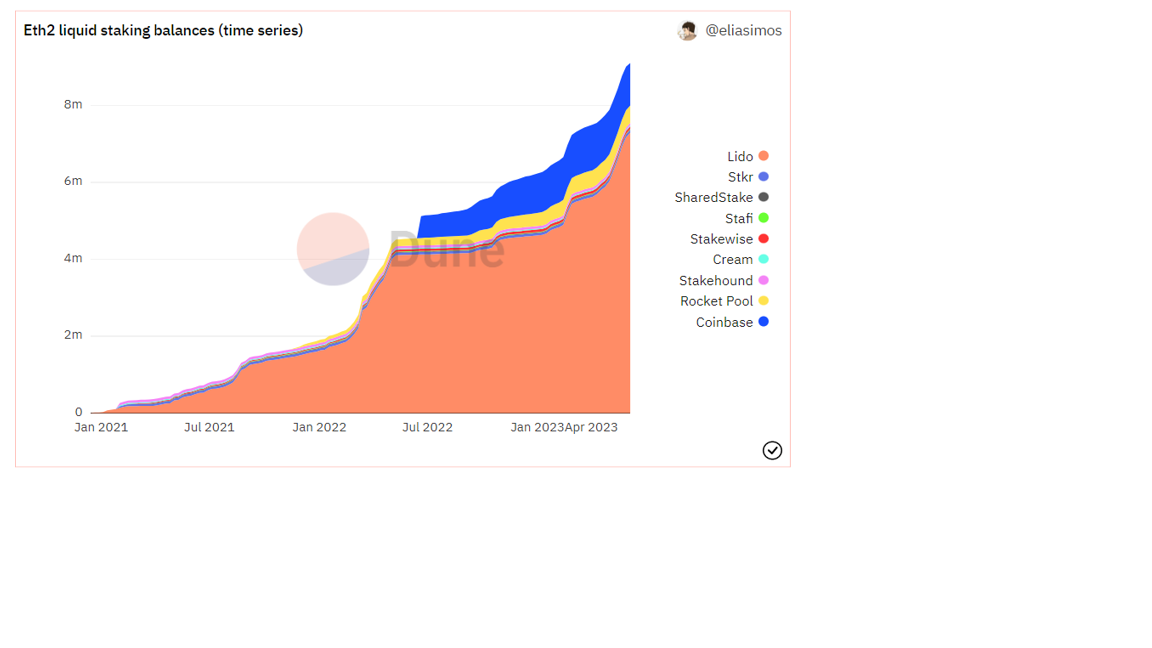Viewport: 1152px width, 648px height.
Task: Click the 8m y-axis gridline label
Action: [73, 104]
